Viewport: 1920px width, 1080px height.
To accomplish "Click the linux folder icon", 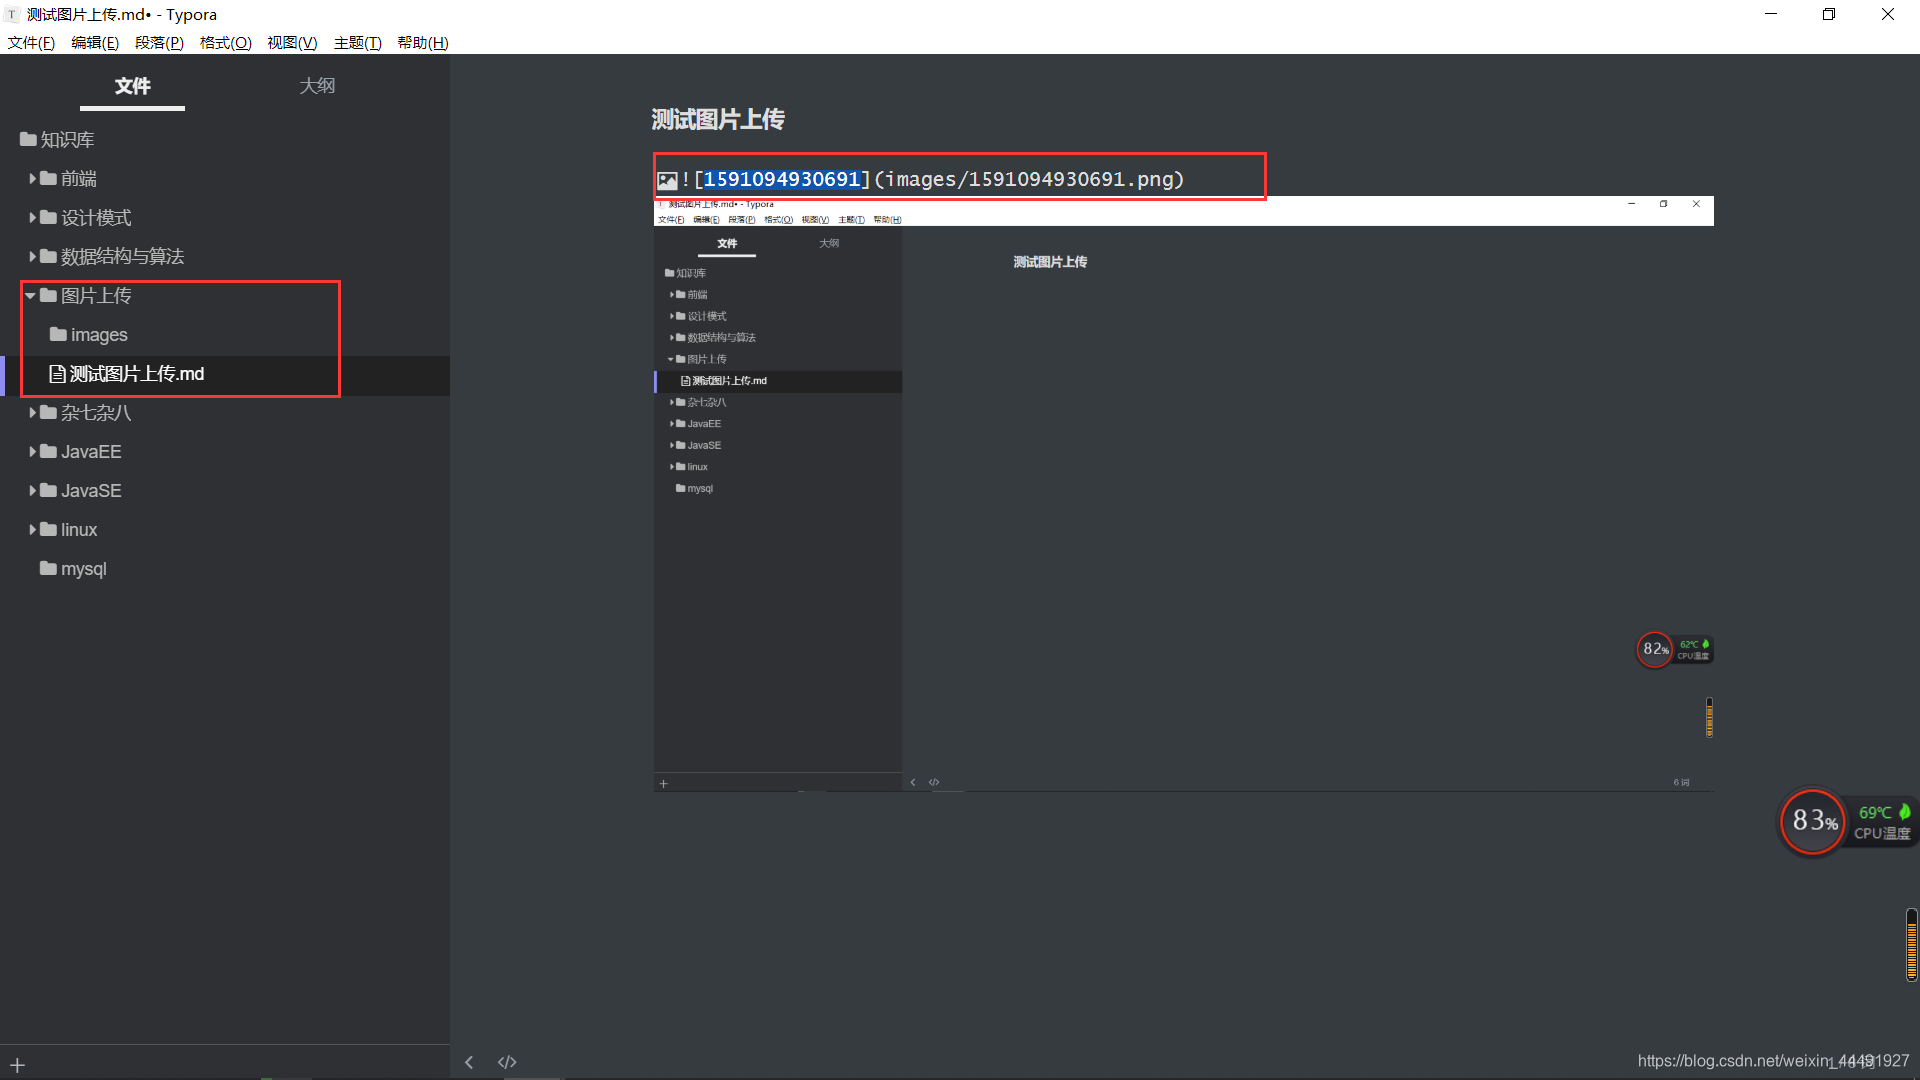I will click(48, 529).
